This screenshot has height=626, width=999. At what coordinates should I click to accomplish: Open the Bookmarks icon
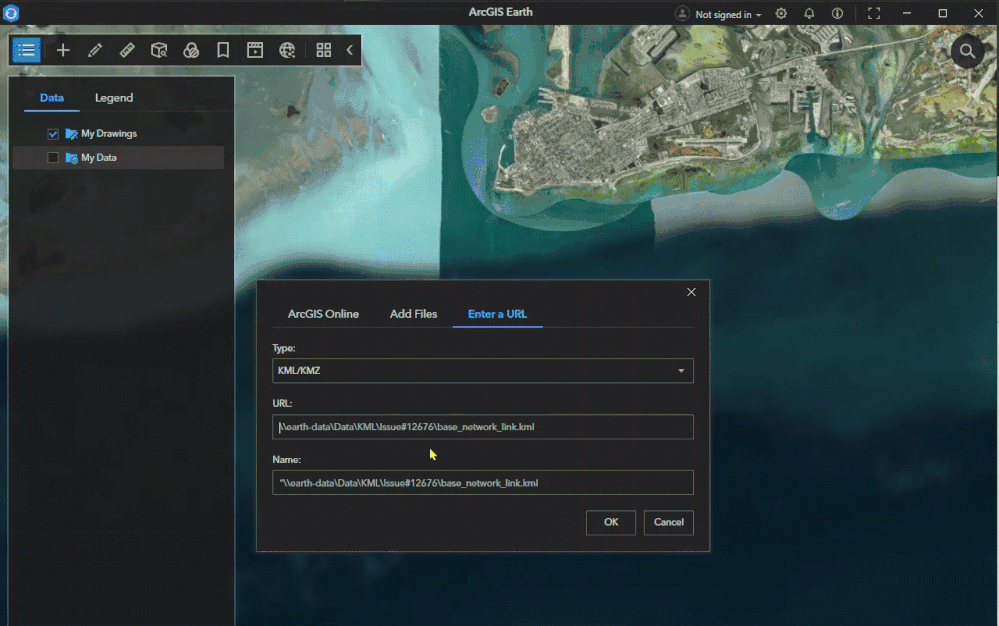pos(223,50)
